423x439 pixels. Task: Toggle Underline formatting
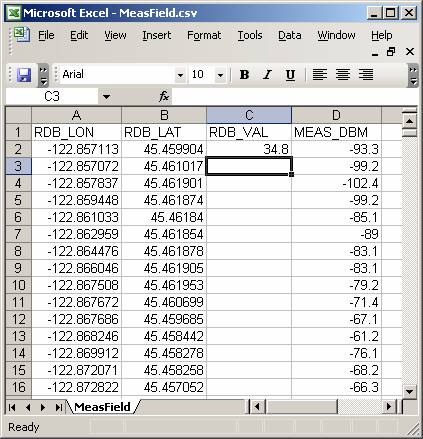(290, 75)
